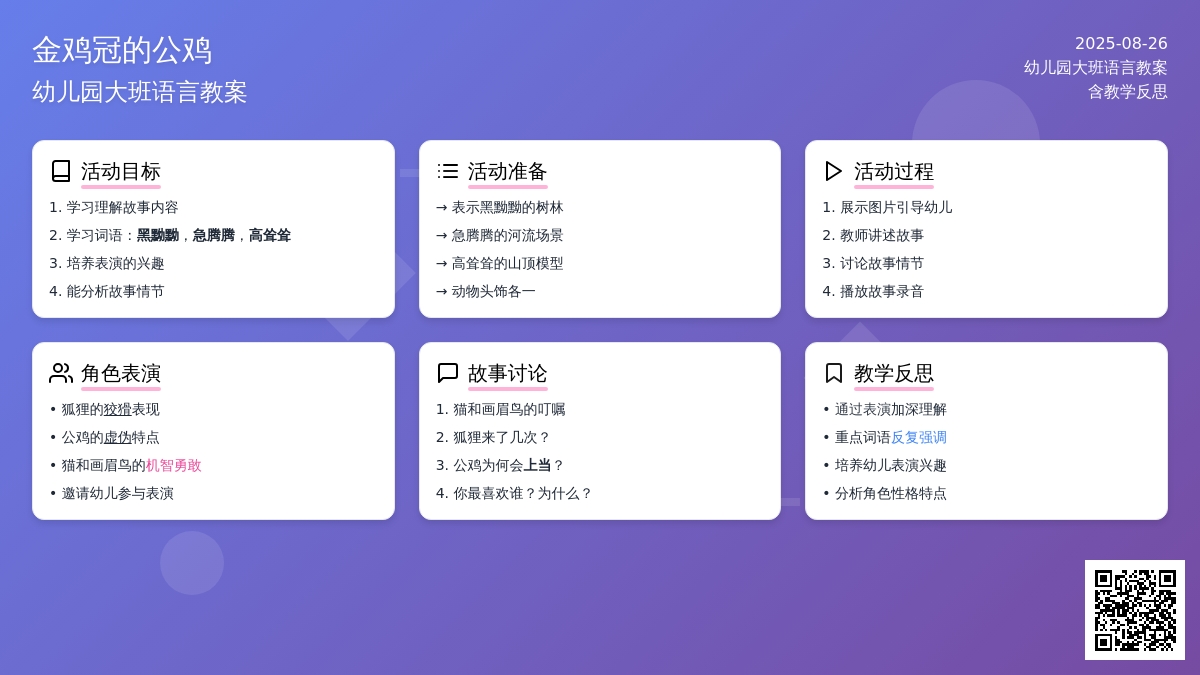This screenshot has width=1200, height=675.
Task: Select the 活动目标 card heading
Action: pos(121,171)
